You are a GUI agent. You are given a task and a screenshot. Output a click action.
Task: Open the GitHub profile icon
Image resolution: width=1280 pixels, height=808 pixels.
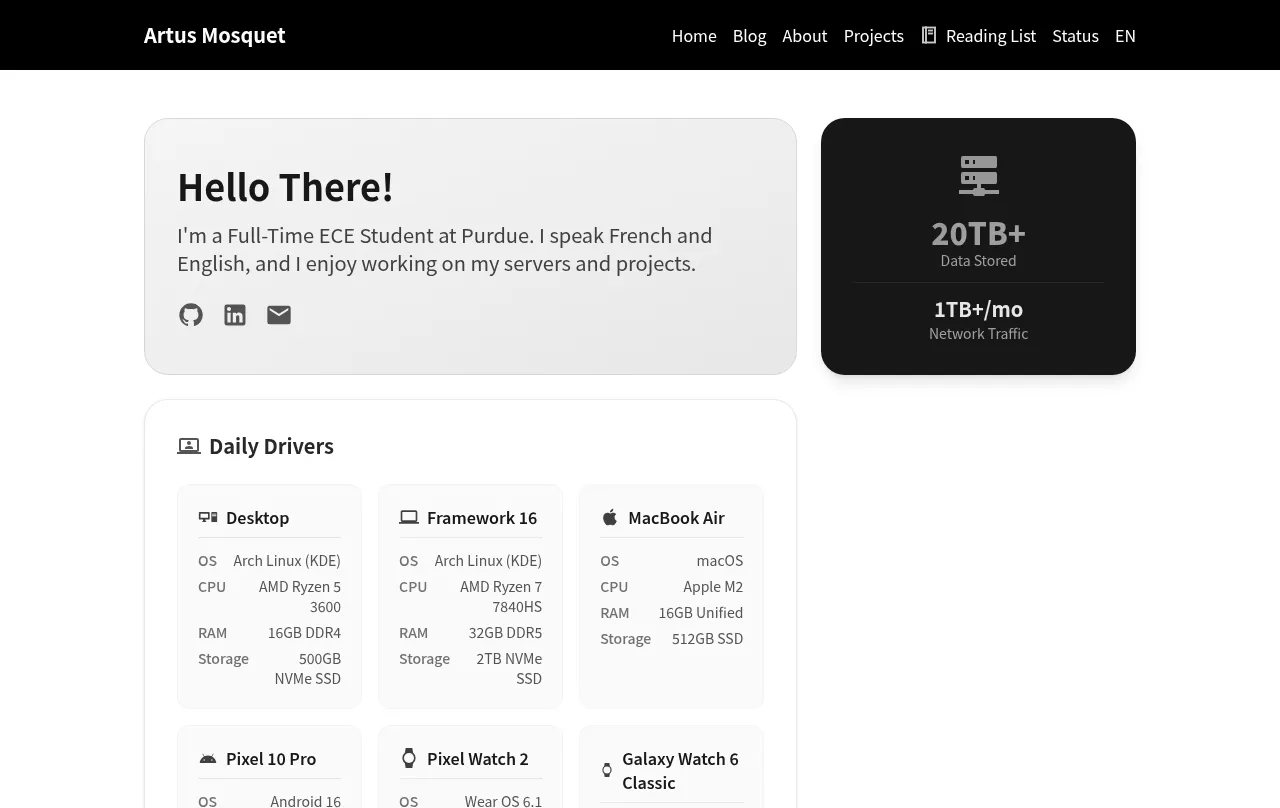[x=191, y=315]
